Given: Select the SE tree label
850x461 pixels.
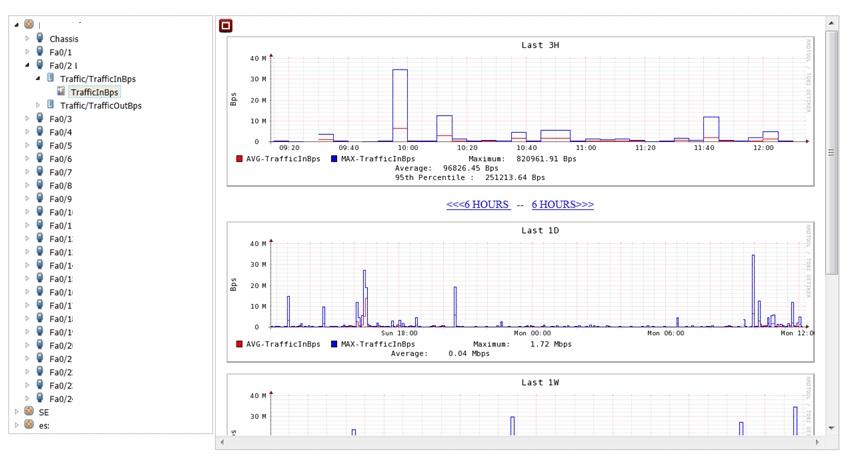Looking at the screenshot, I should click(44, 412).
